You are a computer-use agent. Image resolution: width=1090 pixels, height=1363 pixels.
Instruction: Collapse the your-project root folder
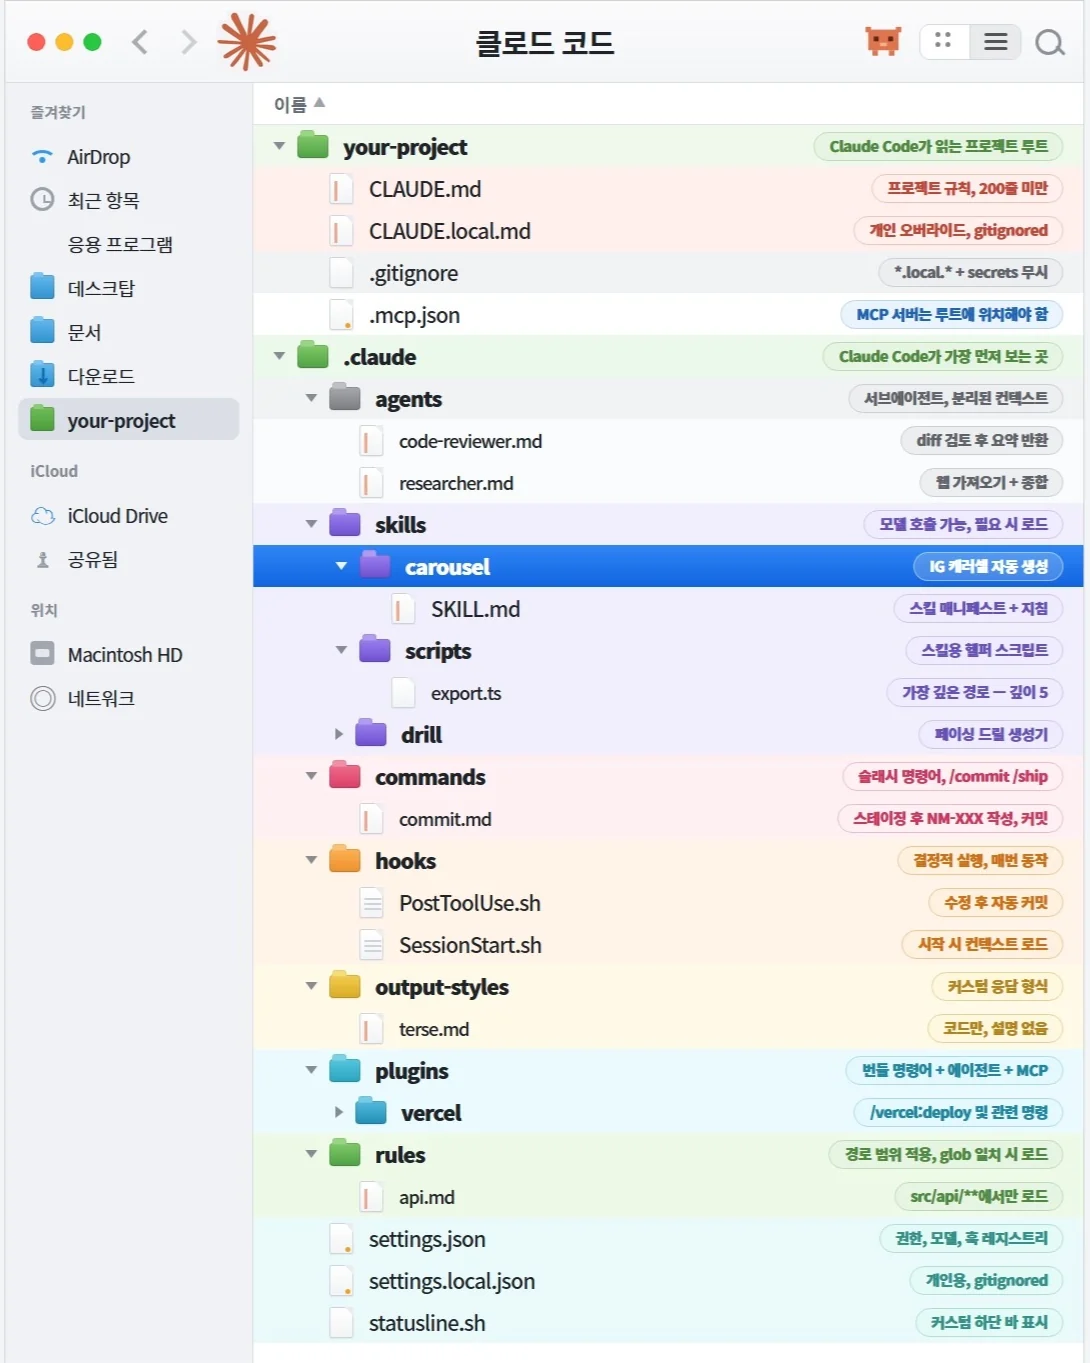tap(279, 146)
